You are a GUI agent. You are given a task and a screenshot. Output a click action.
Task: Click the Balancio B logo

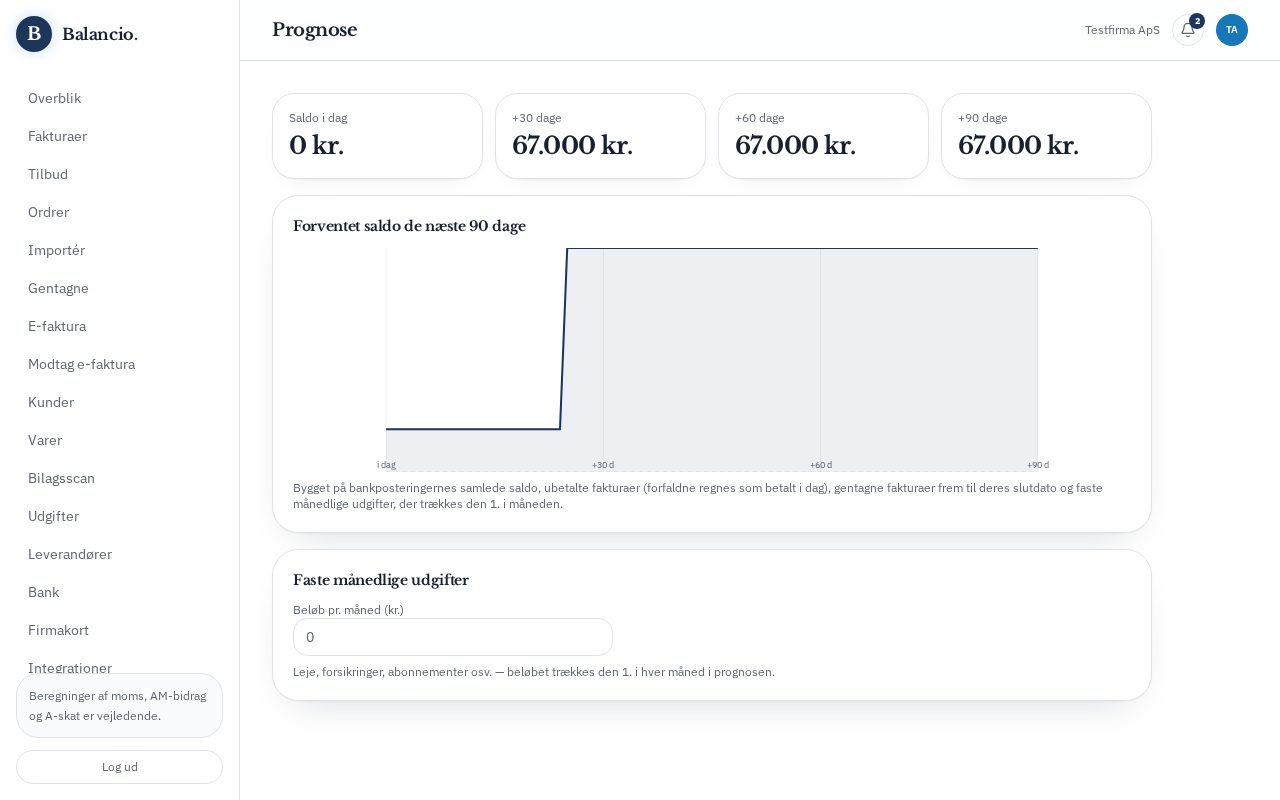point(34,34)
